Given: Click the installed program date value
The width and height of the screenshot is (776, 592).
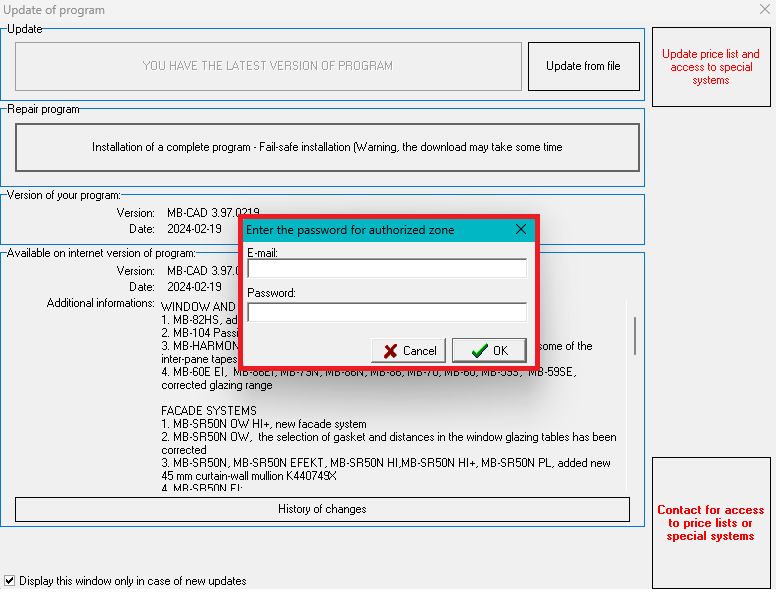Looking at the screenshot, I should (197, 229).
